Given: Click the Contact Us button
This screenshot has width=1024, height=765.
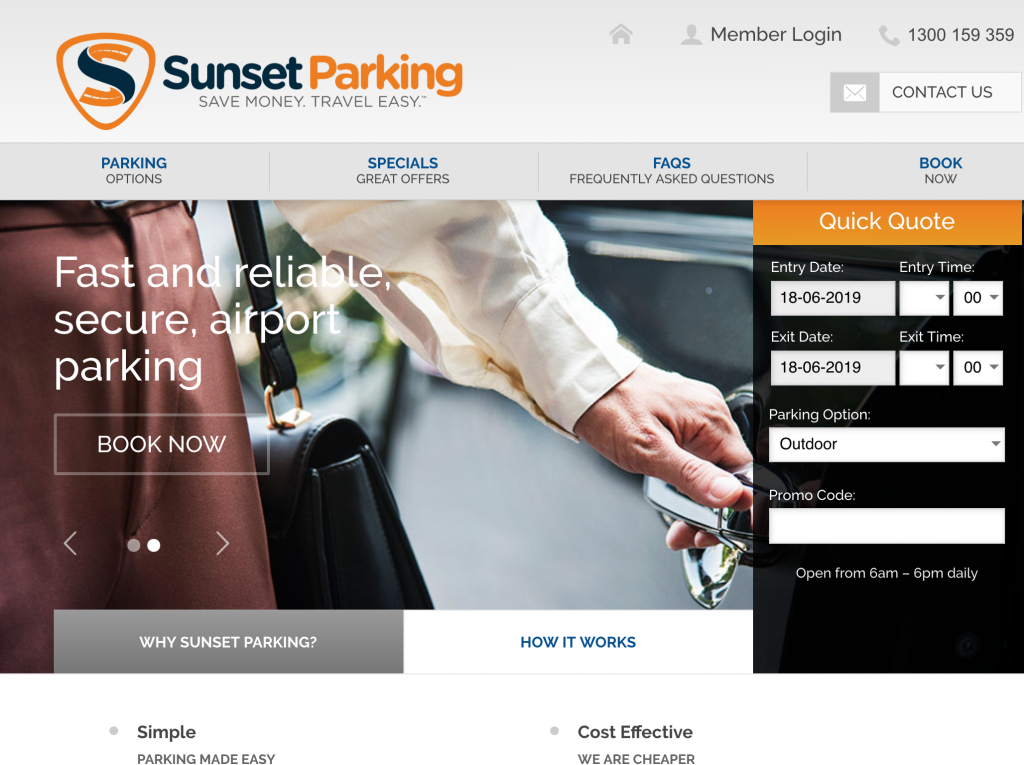Looking at the screenshot, I should (x=941, y=93).
